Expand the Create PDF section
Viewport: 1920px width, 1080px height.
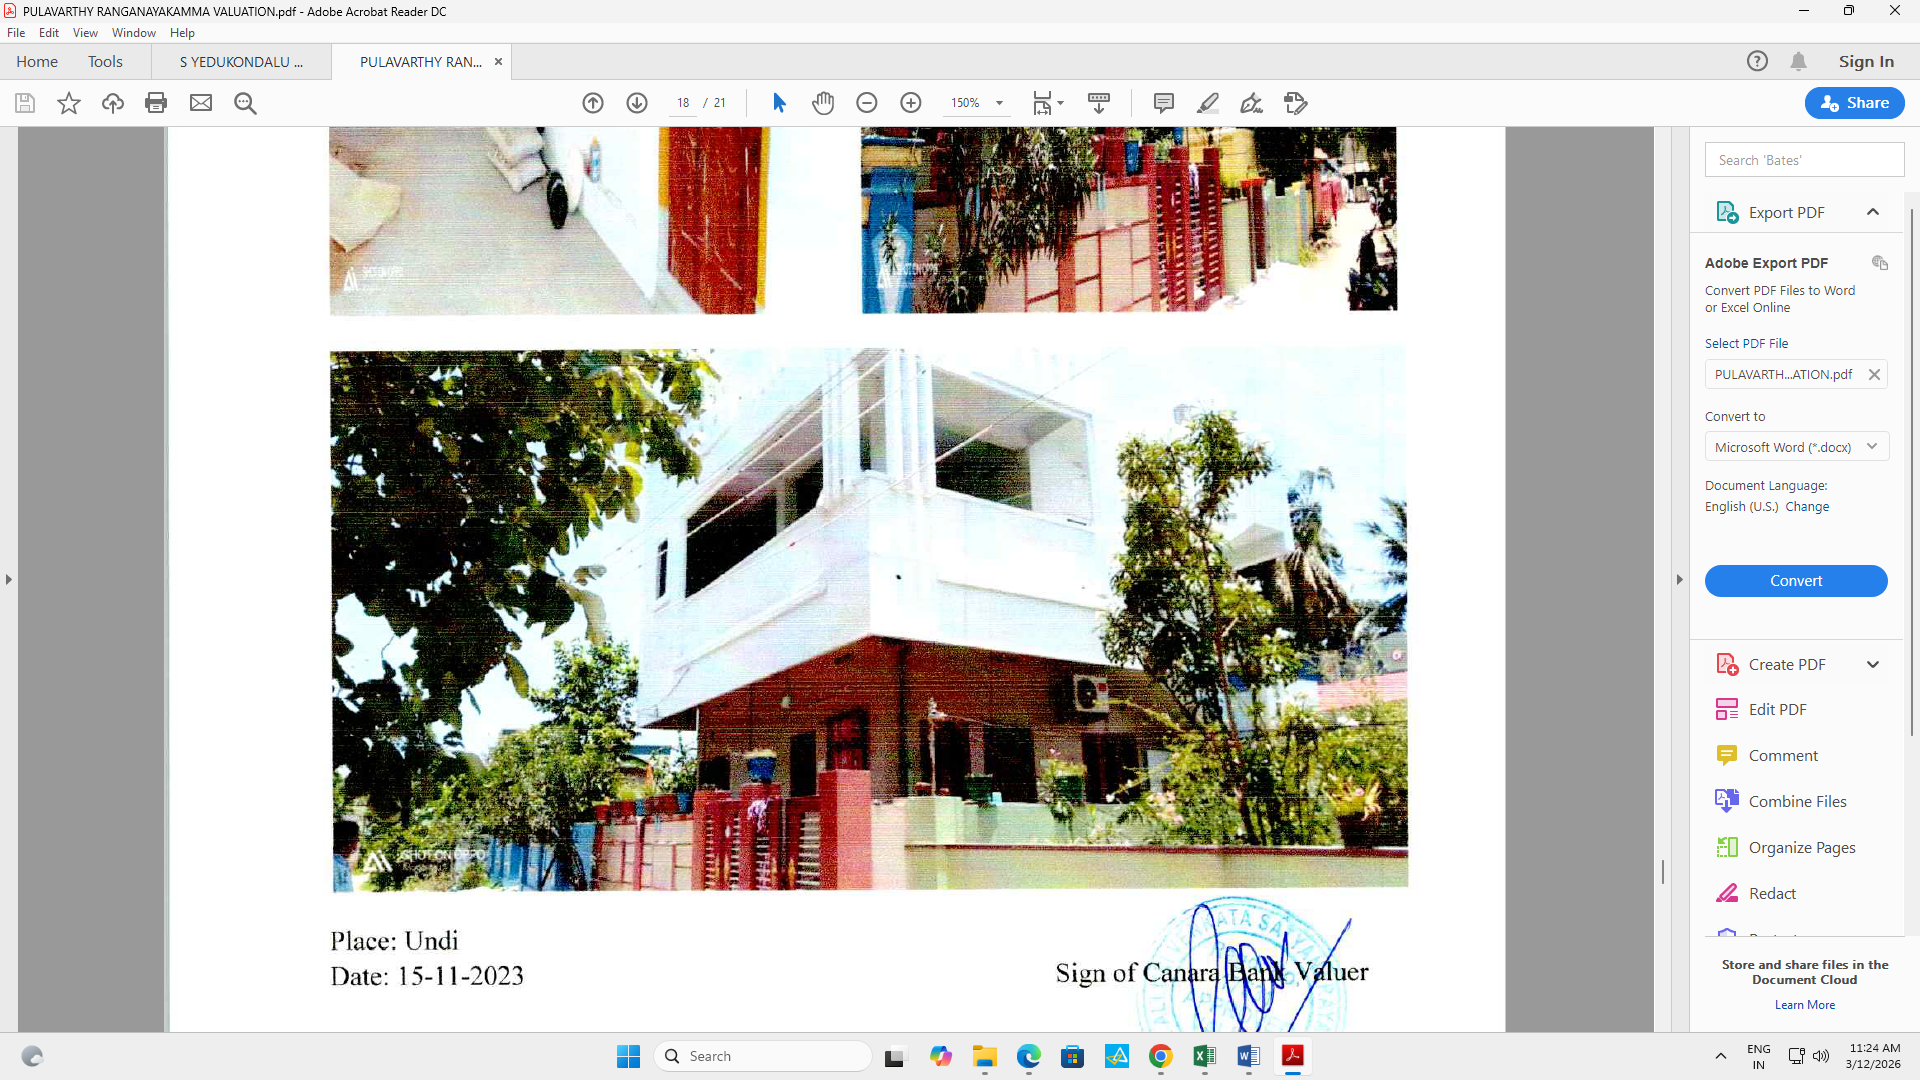(1872, 664)
